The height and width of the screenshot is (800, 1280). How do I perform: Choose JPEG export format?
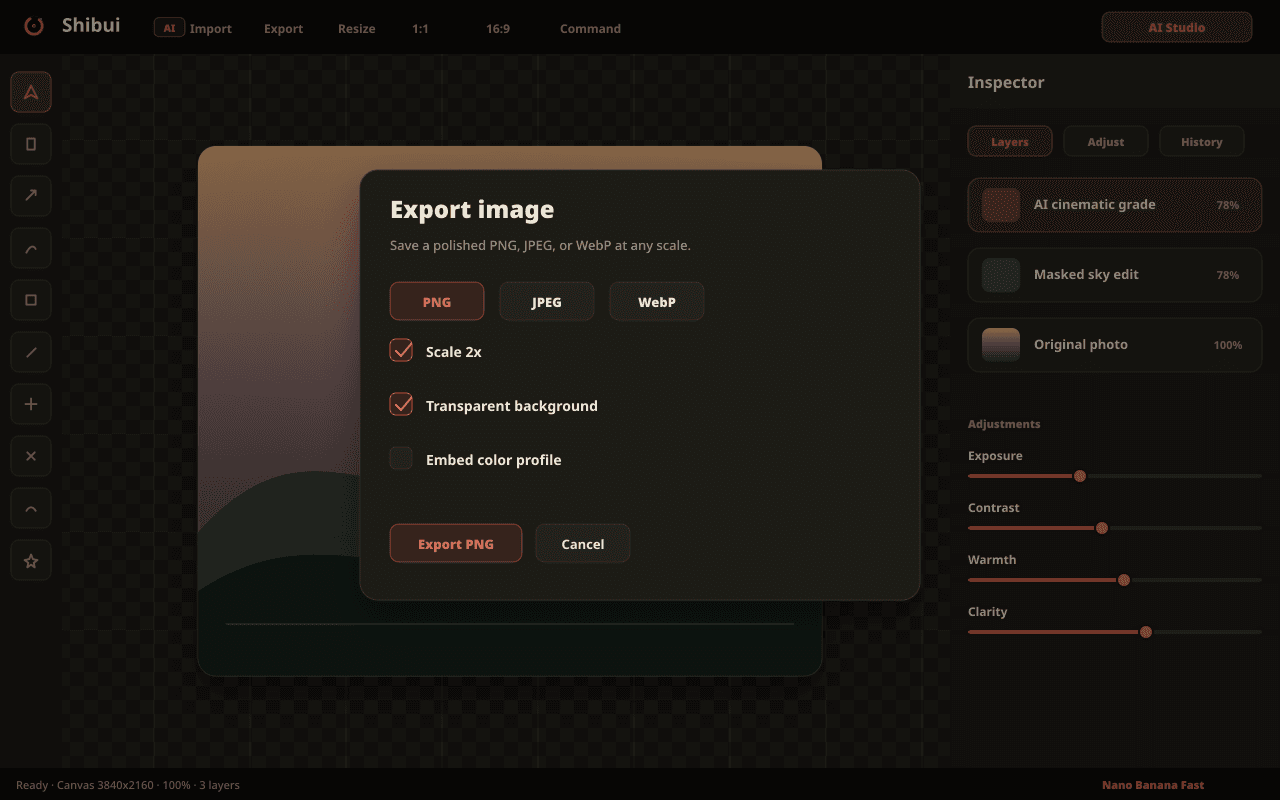[547, 301]
